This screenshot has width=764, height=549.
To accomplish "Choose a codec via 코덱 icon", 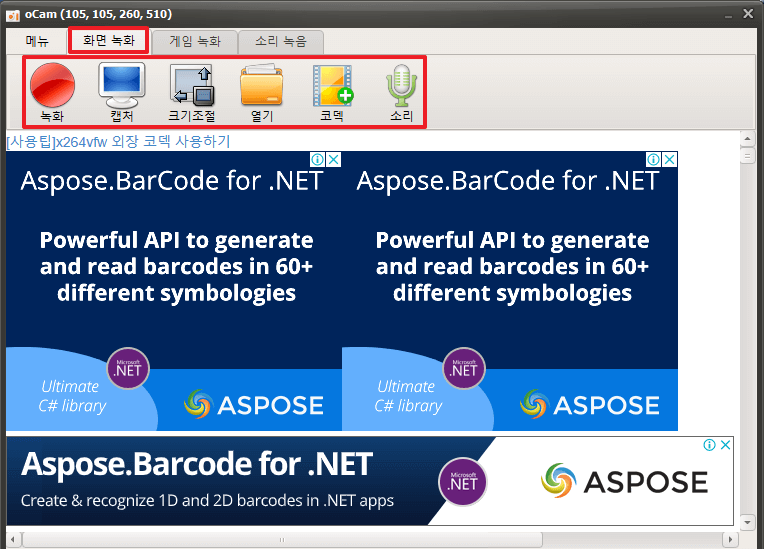I will click(x=332, y=92).
